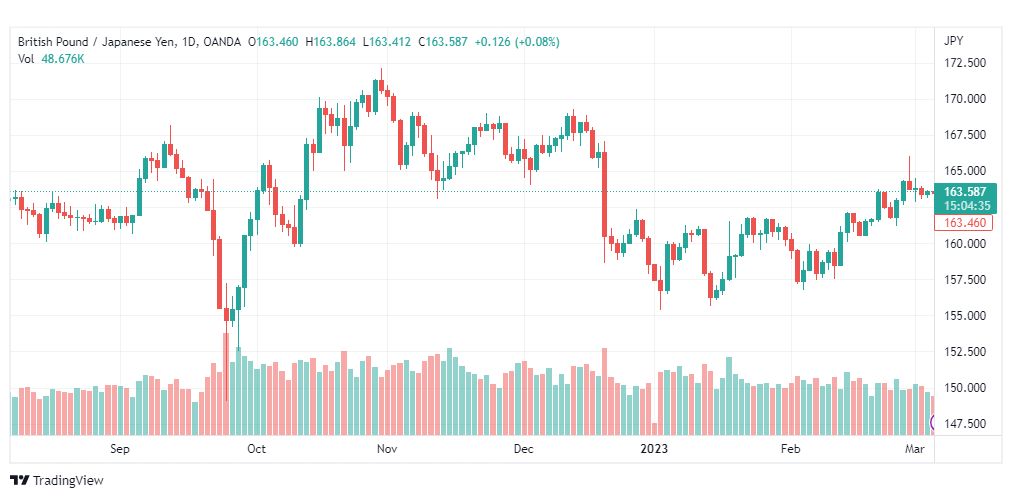Click the TradingView wordmark link
The width and height of the screenshot is (1012, 498).
68,481
